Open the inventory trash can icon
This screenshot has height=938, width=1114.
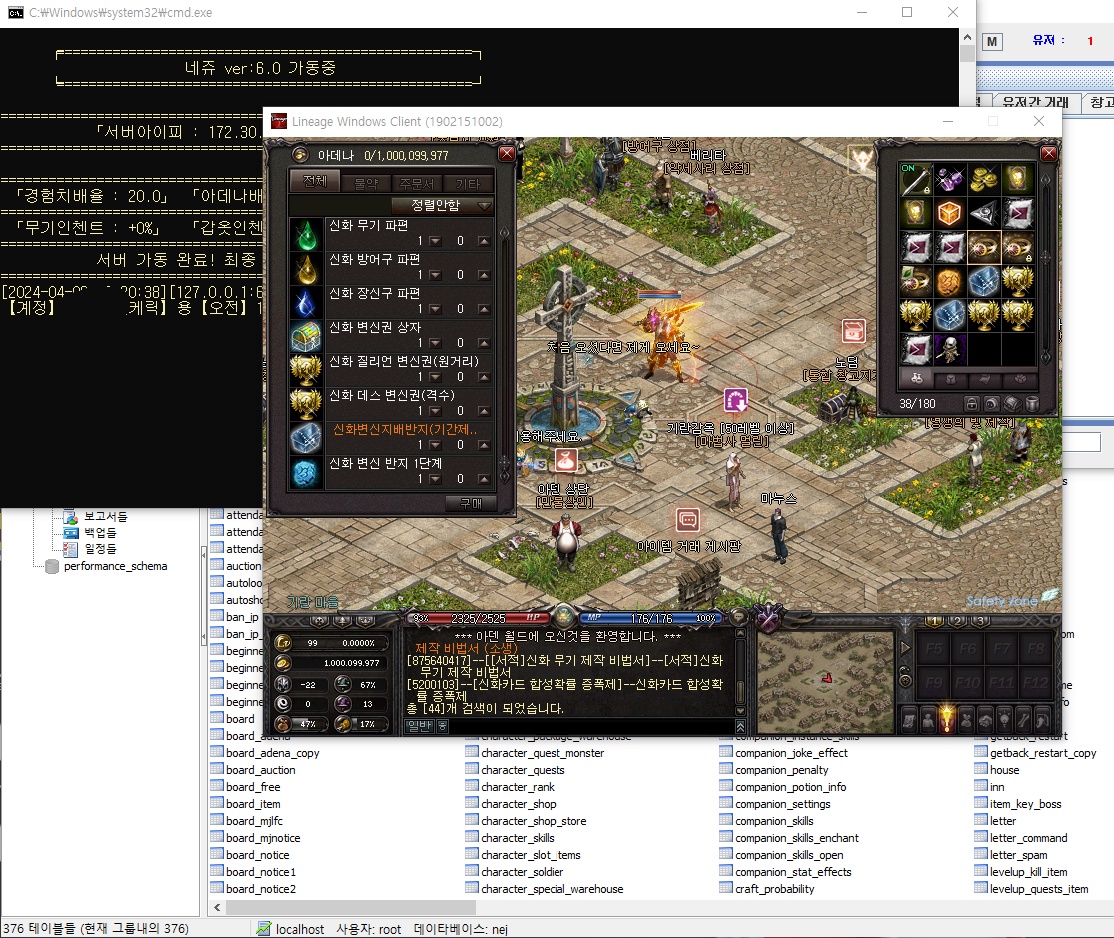coord(1033,404)
